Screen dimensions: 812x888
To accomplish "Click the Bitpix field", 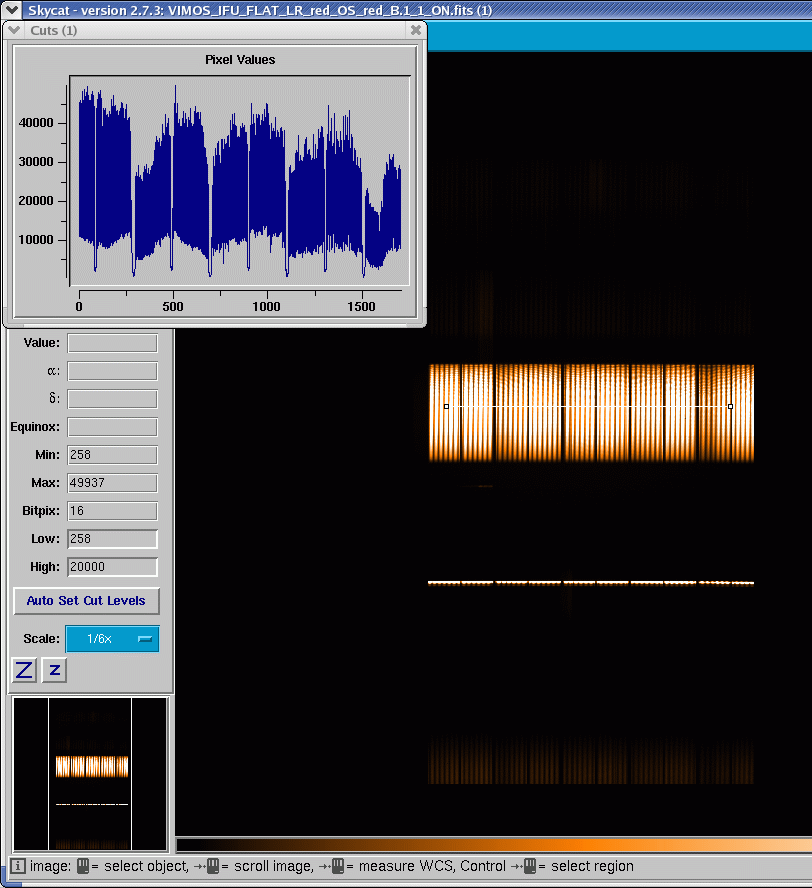I will (x=112, y=511).
